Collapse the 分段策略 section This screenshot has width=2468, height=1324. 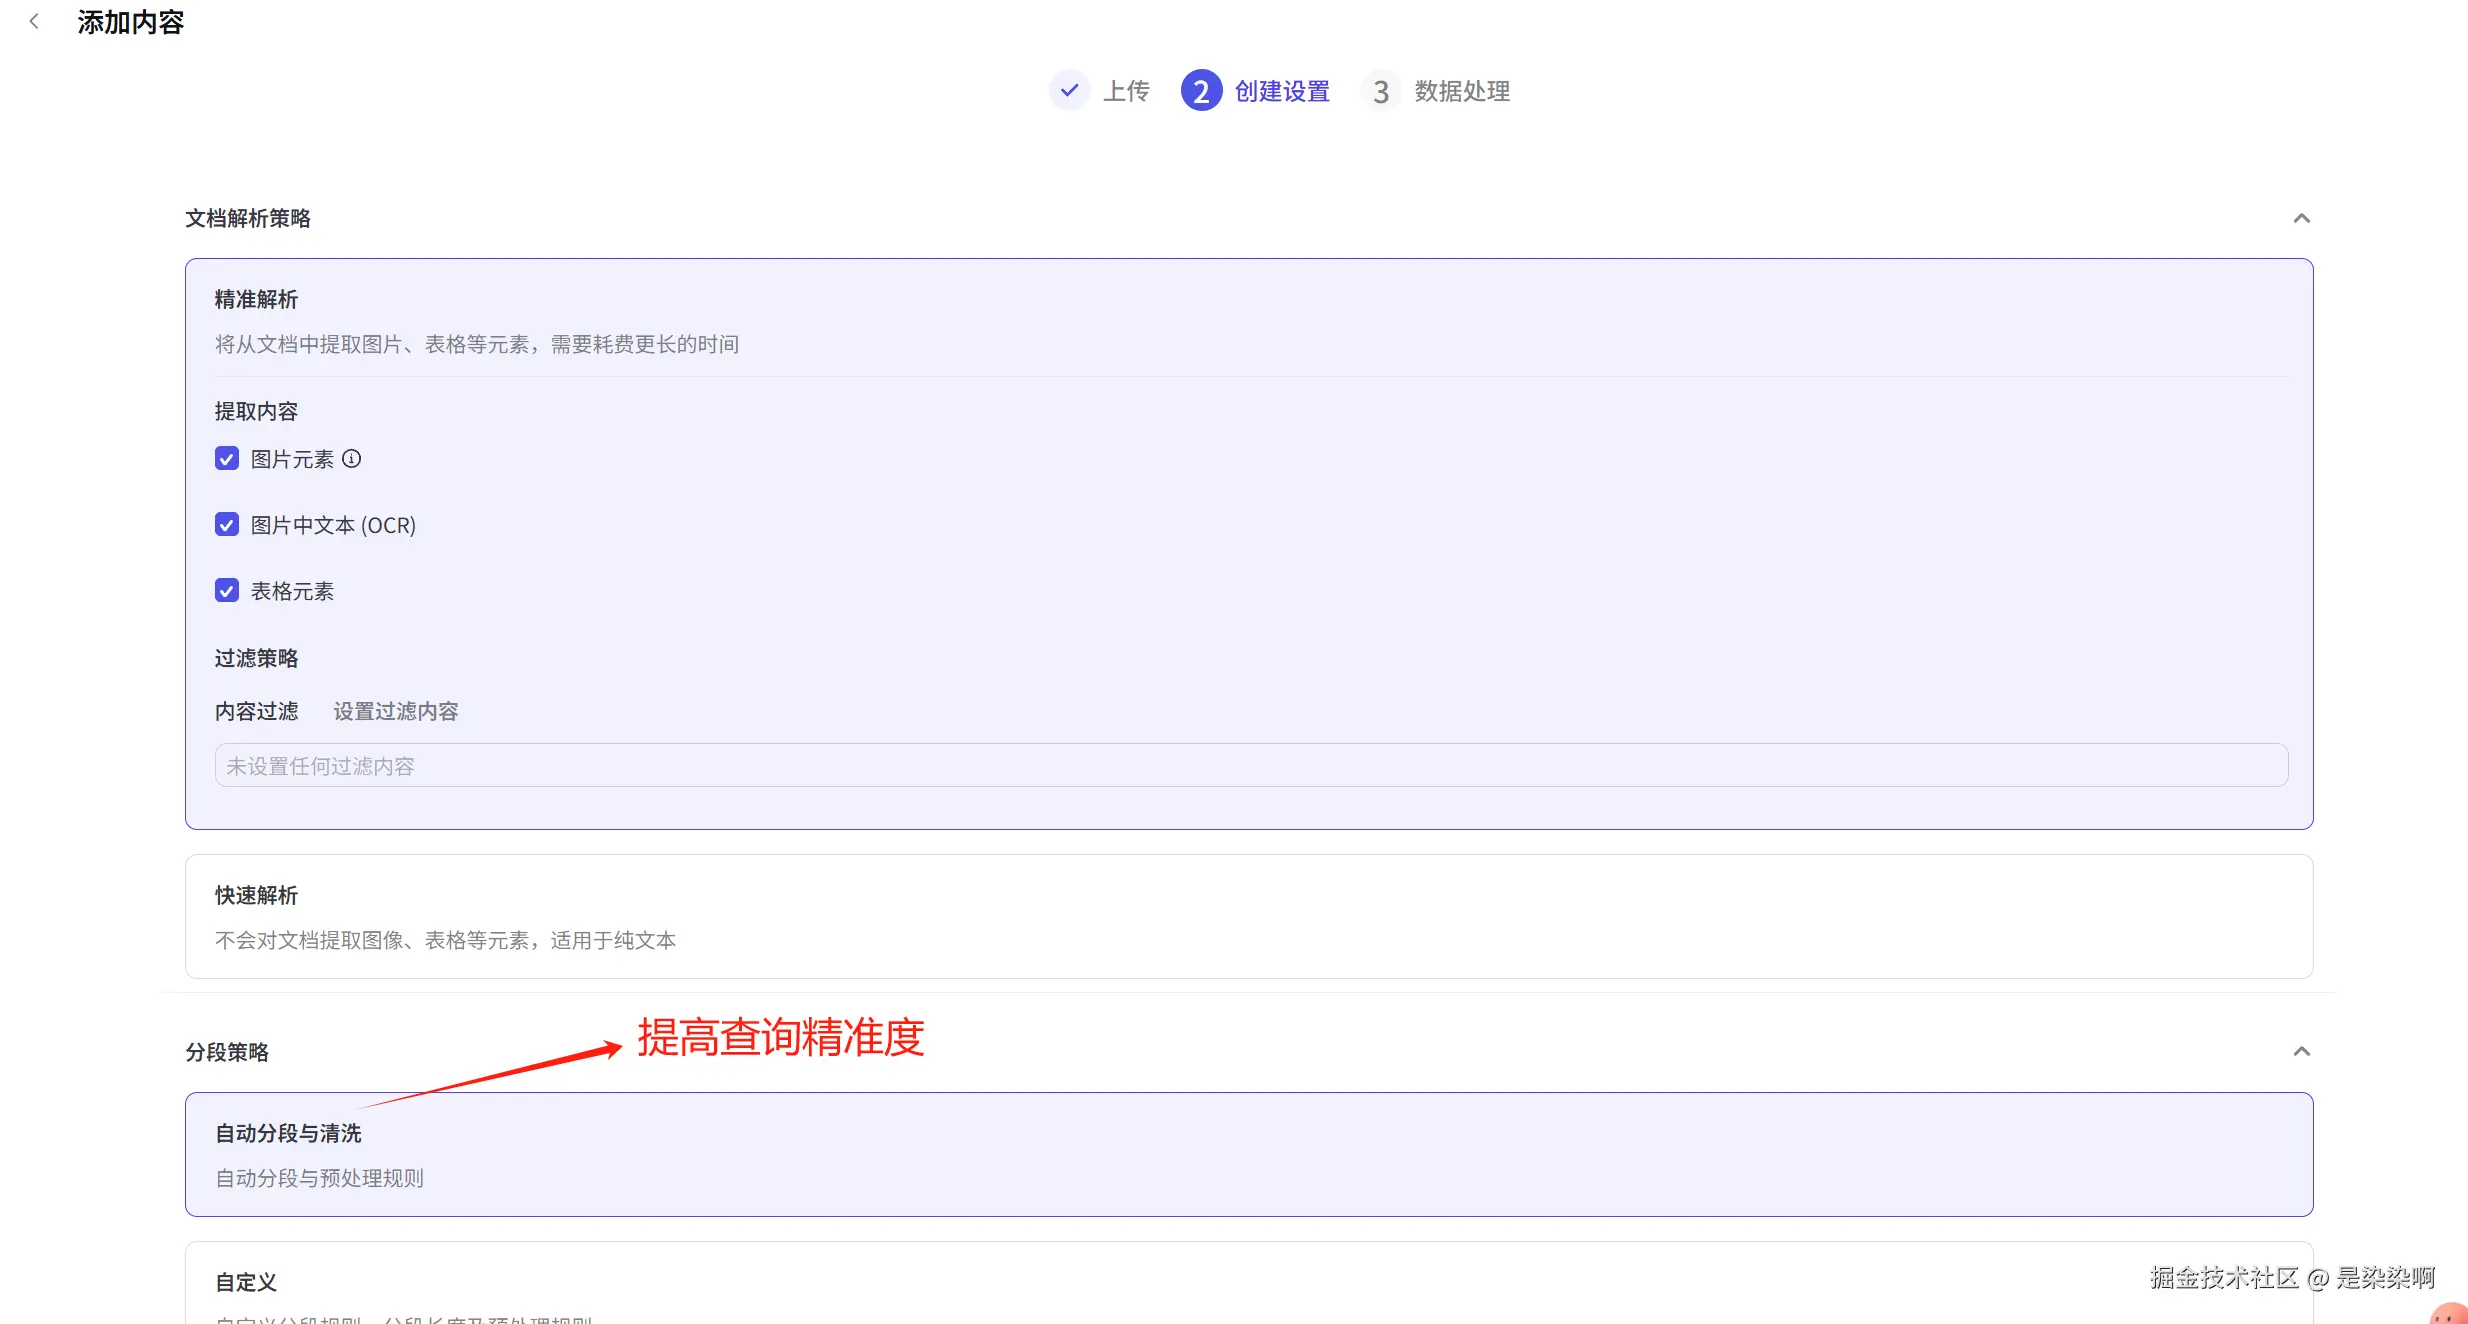tap(2302, 1051)
